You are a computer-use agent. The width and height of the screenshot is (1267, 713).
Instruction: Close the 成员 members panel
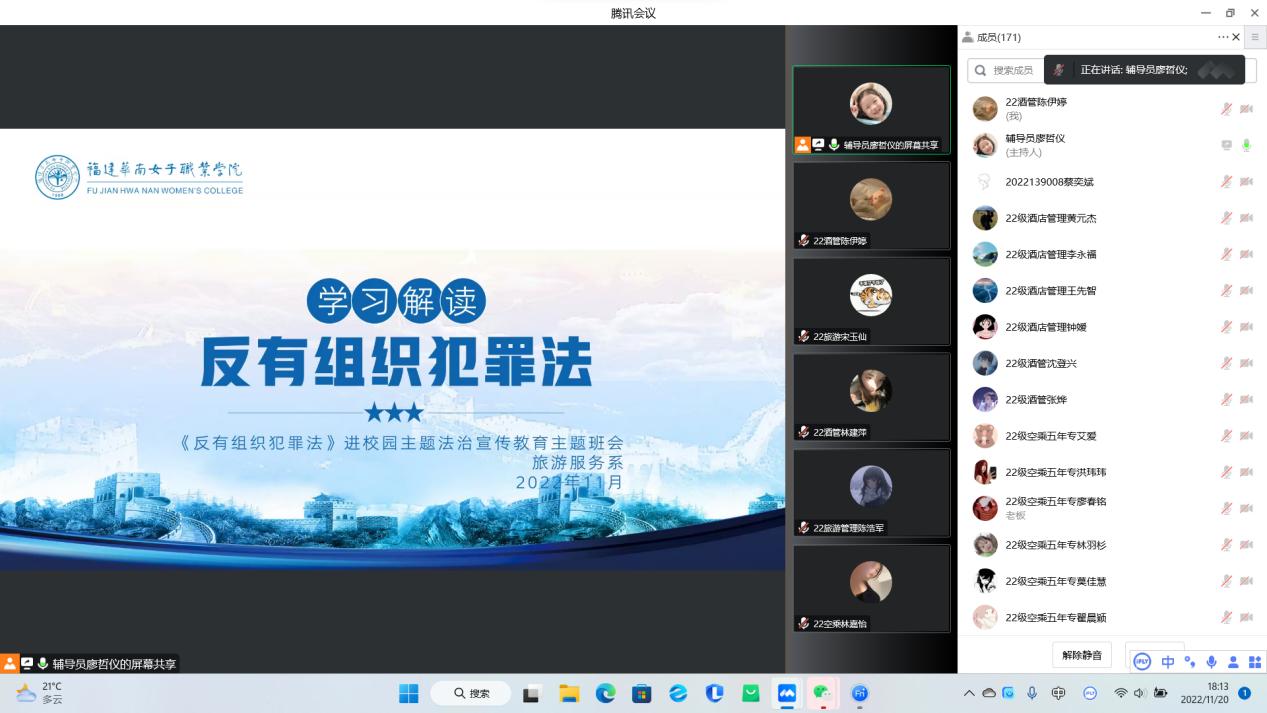coord(1236,37)
